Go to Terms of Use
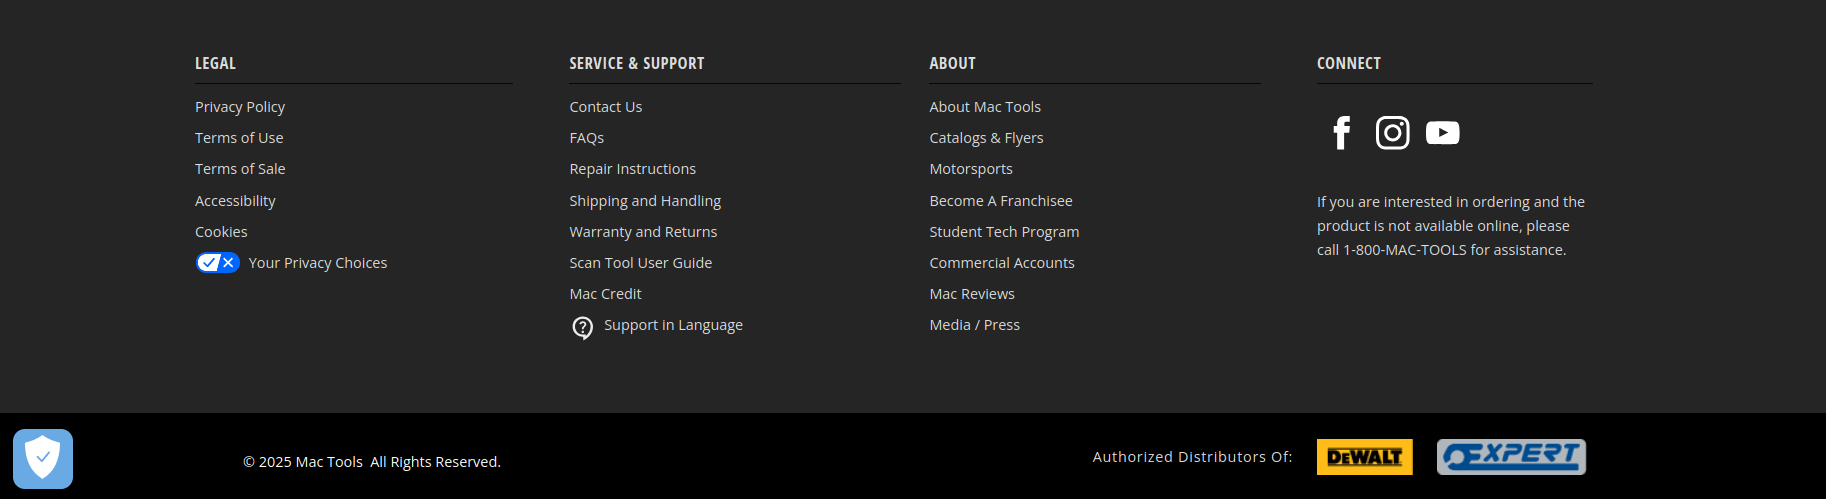This screenshot has height=499, width=1826. click(x=239, y=138)
